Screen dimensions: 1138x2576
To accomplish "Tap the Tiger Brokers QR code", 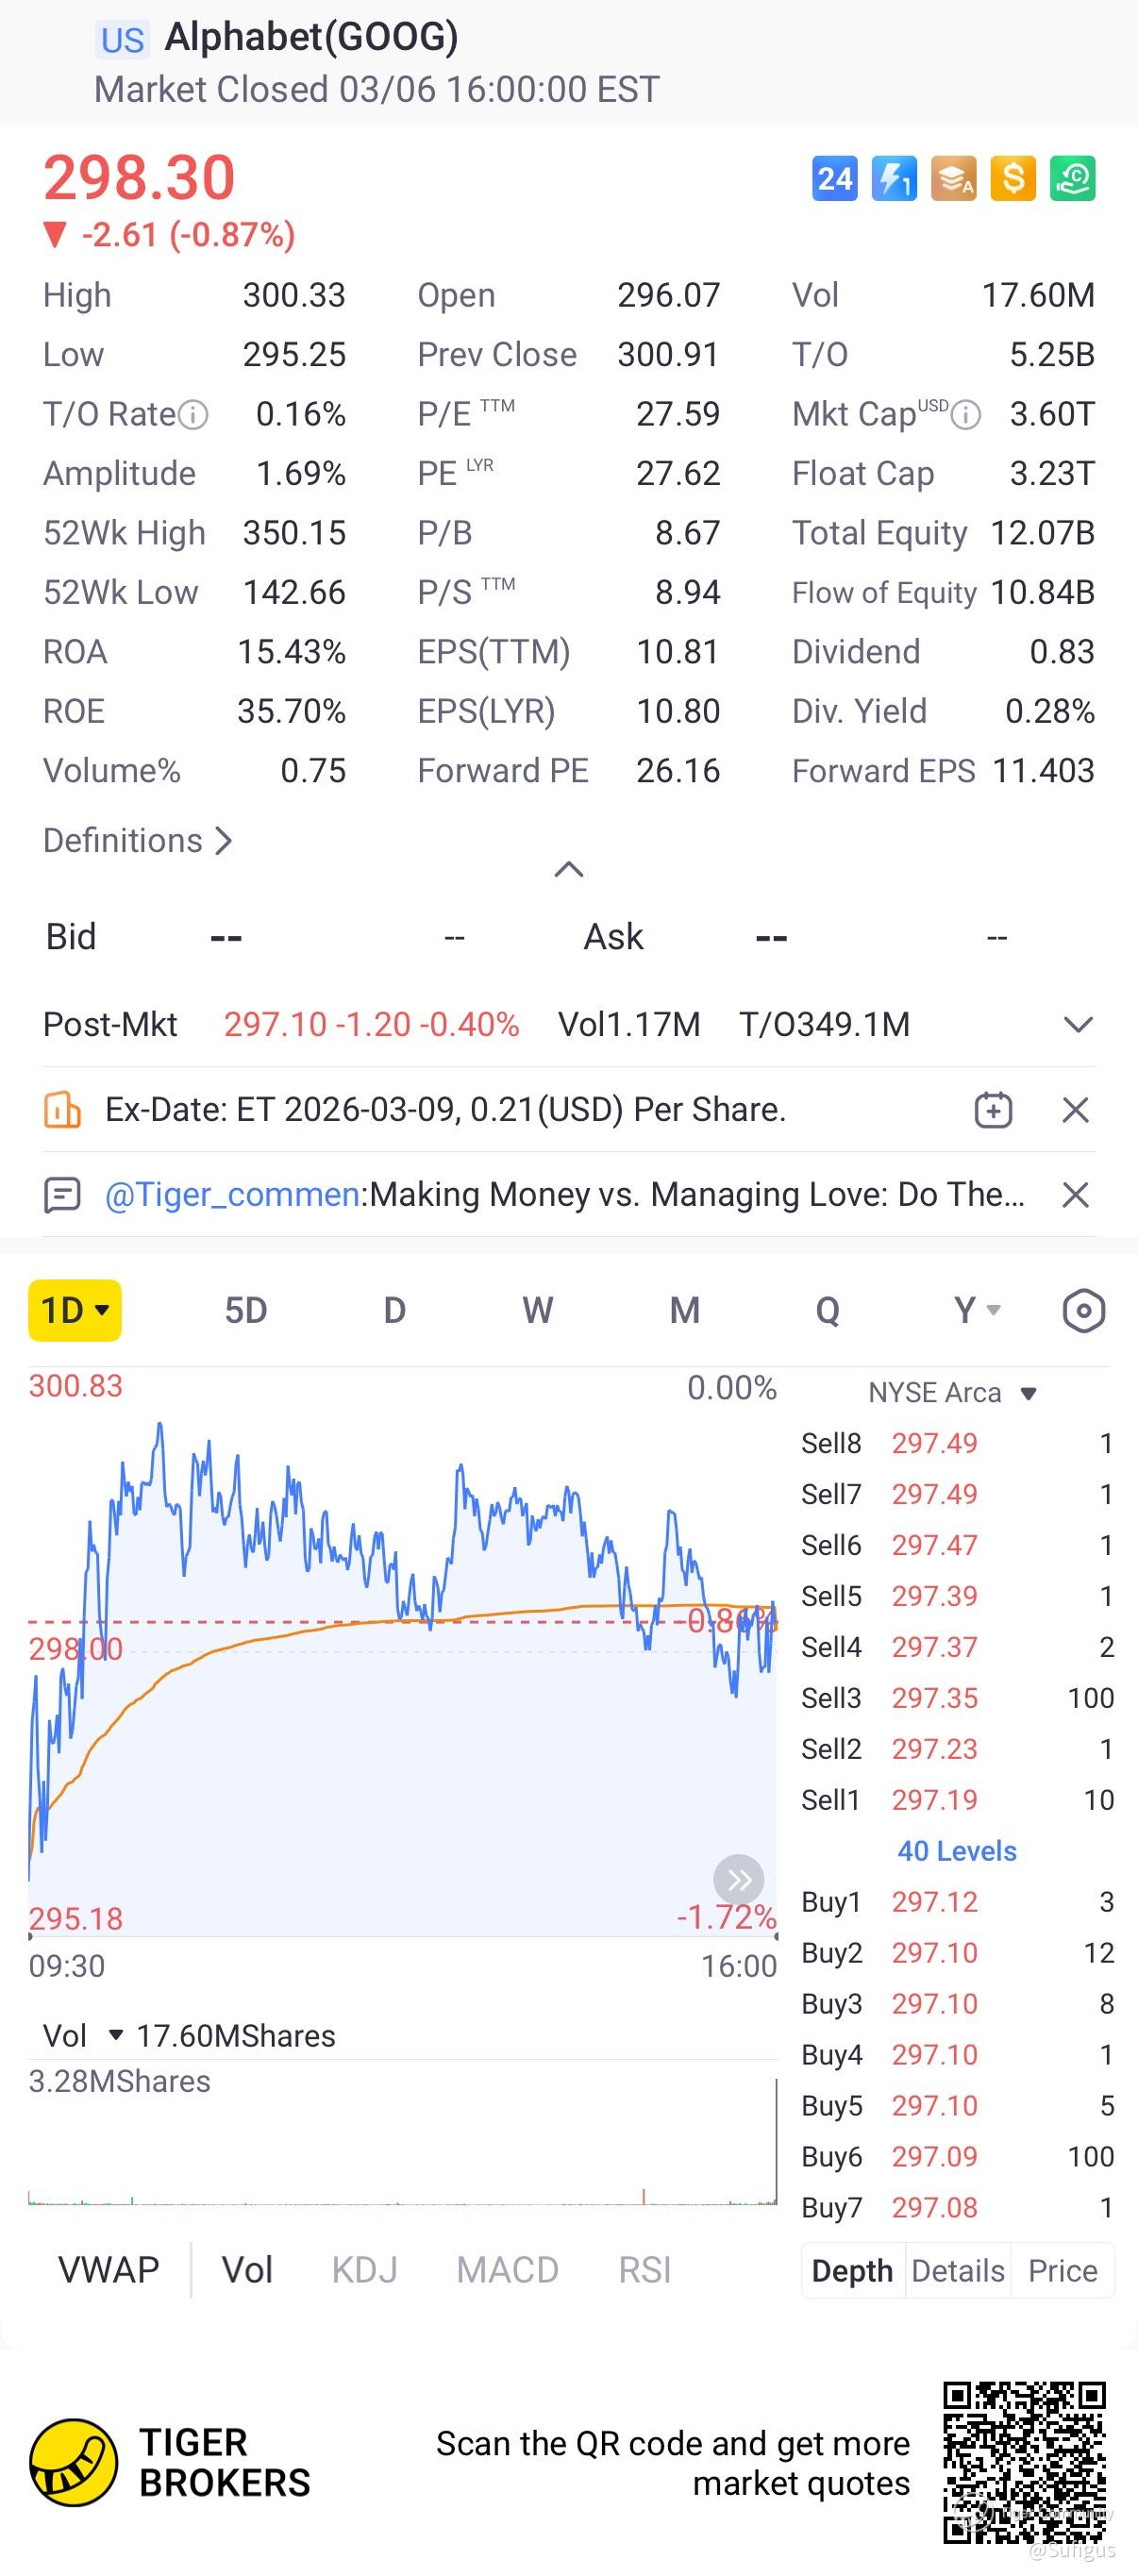I will 1023,2462.
